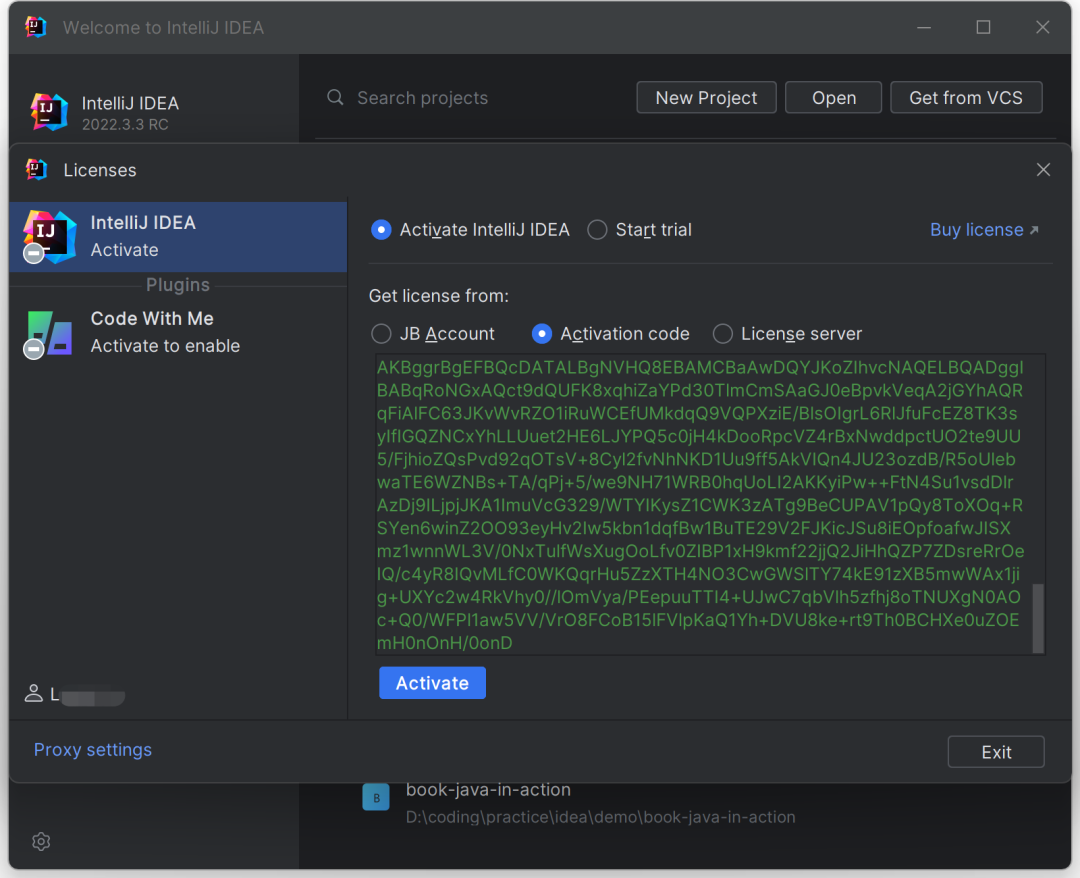Click the Code With Me plugin icon
The width and height of the screenshot is (1080, 878).
[x=50, y=333]
